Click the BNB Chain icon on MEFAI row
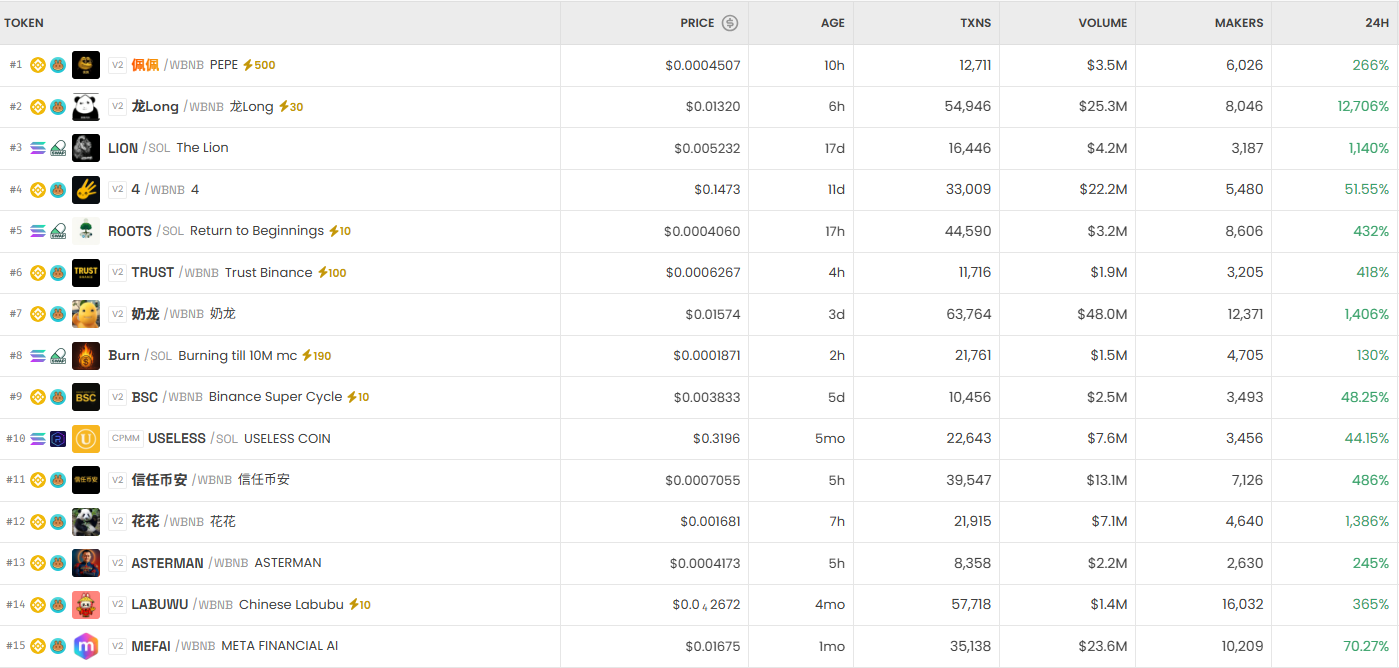 38,646
